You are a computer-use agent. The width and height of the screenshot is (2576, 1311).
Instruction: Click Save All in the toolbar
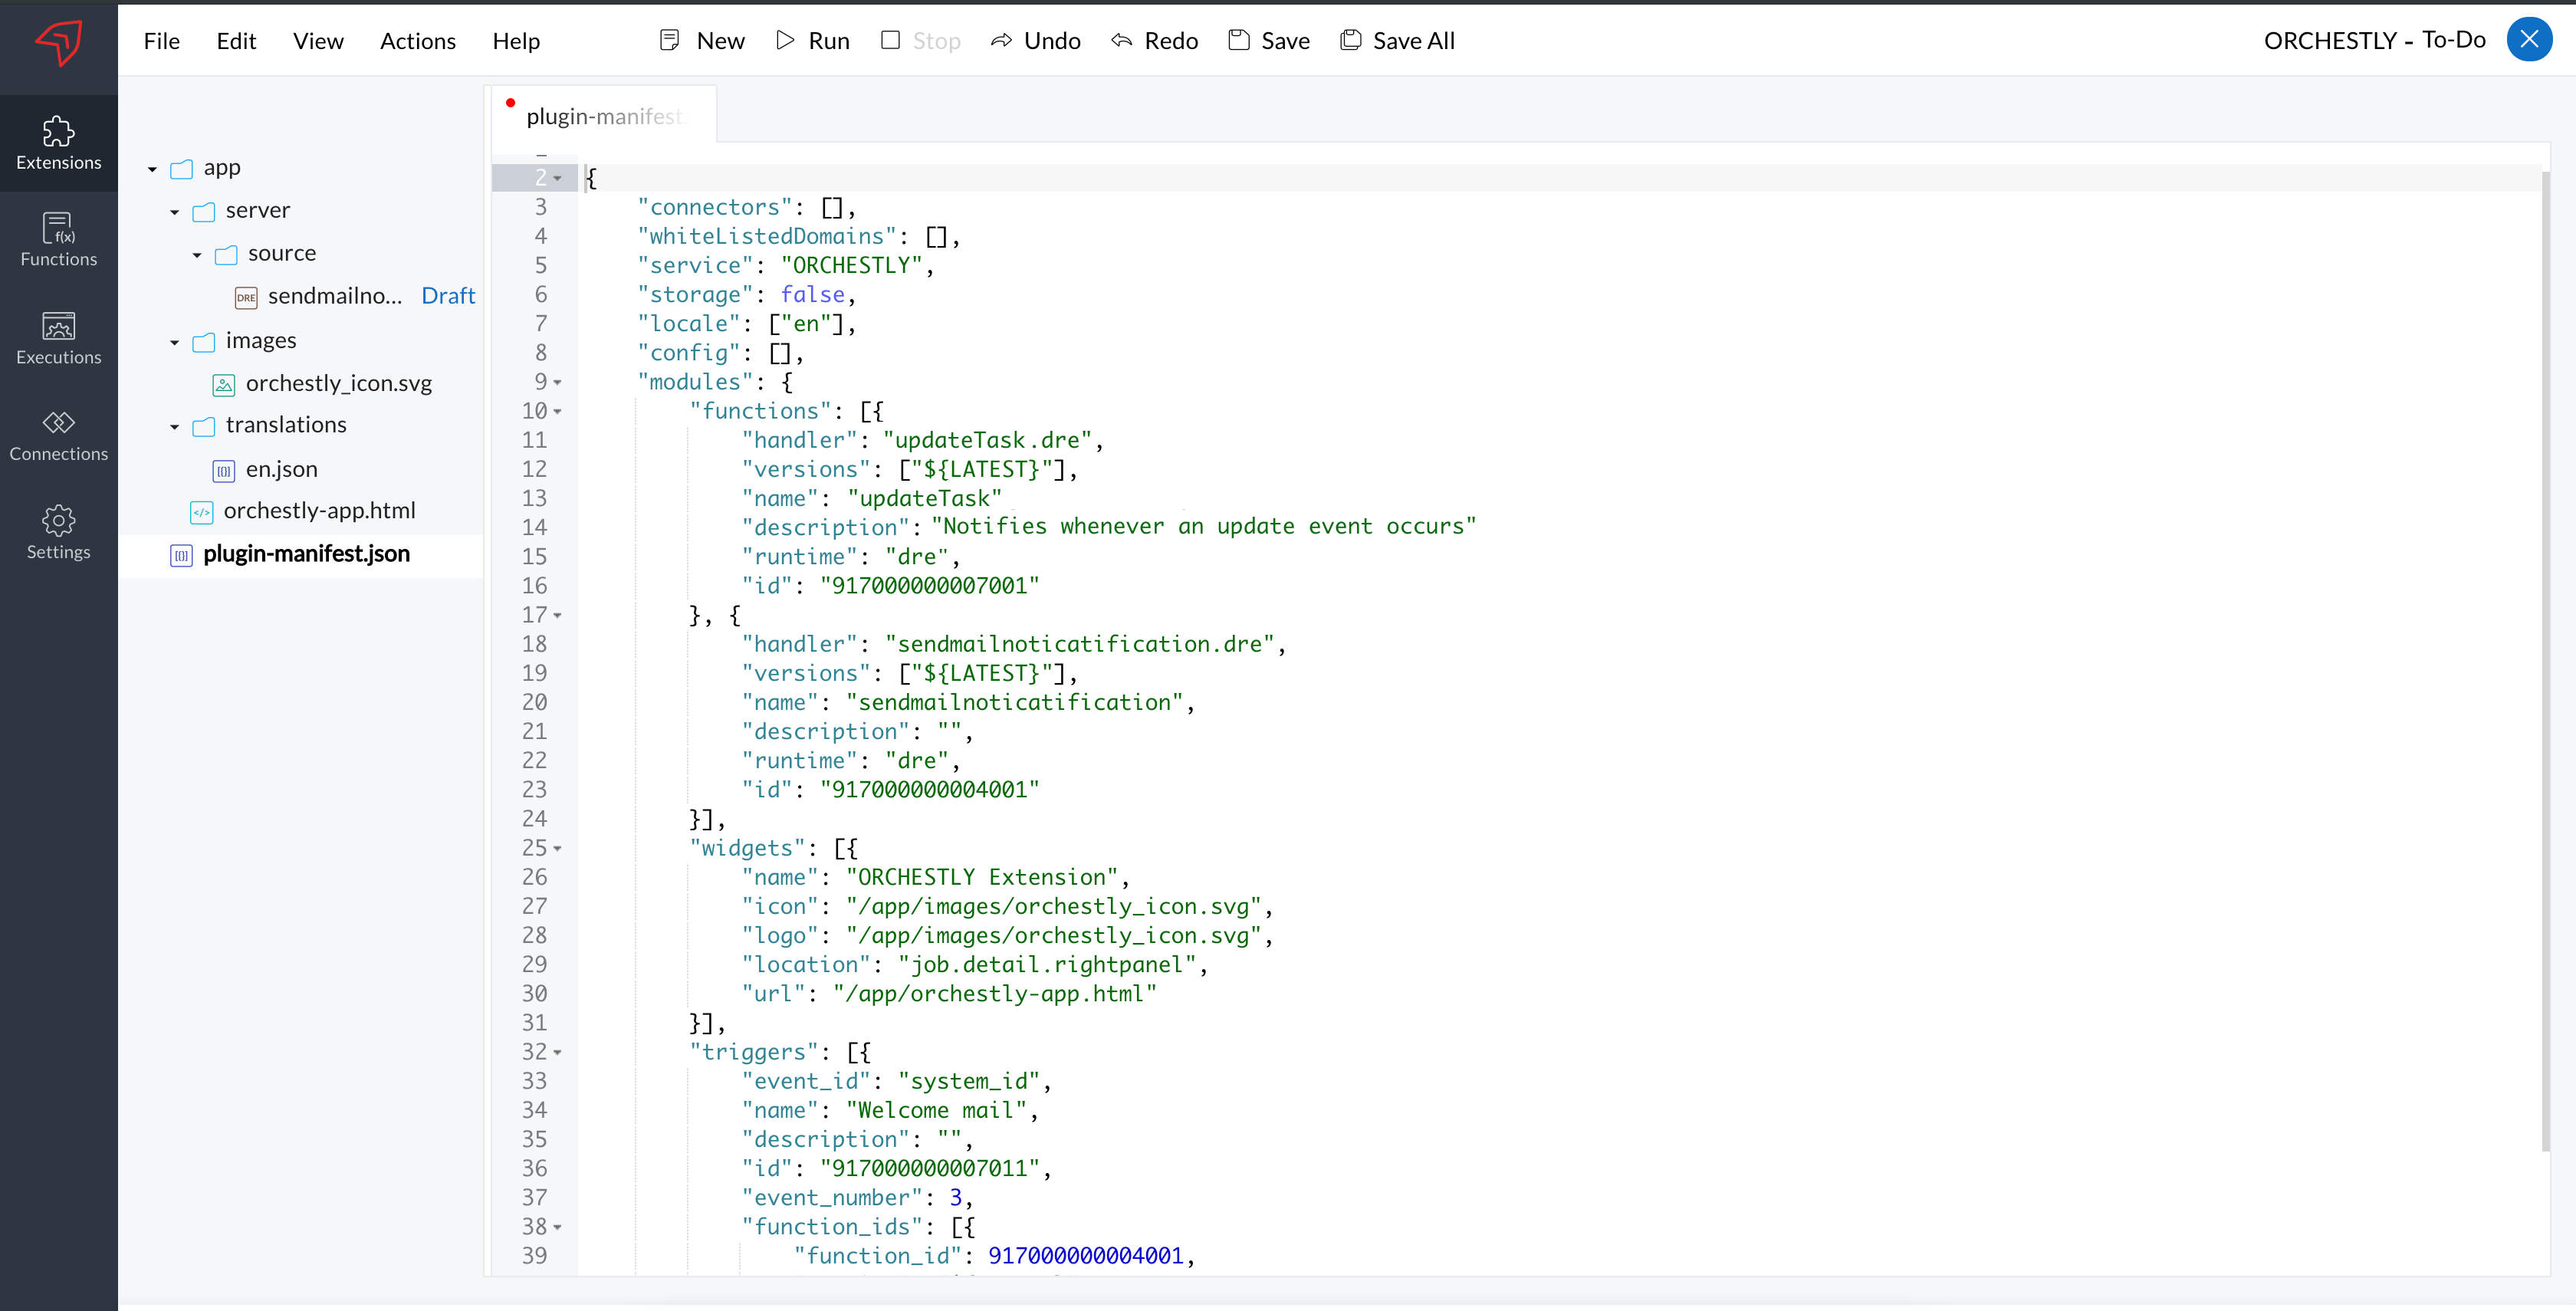[1397, 41]
